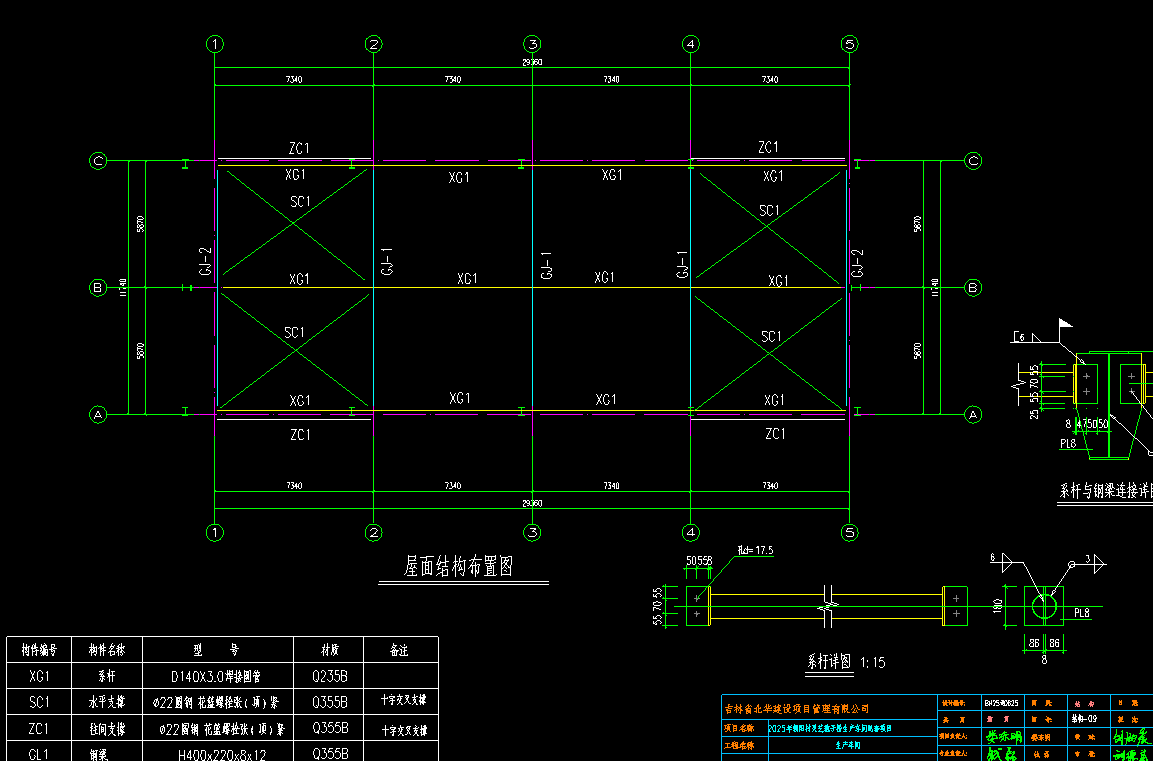Select PL8 label in the beam connection detail
This screenshot has width=1153, height=761.
click(x=1068, y=443)
